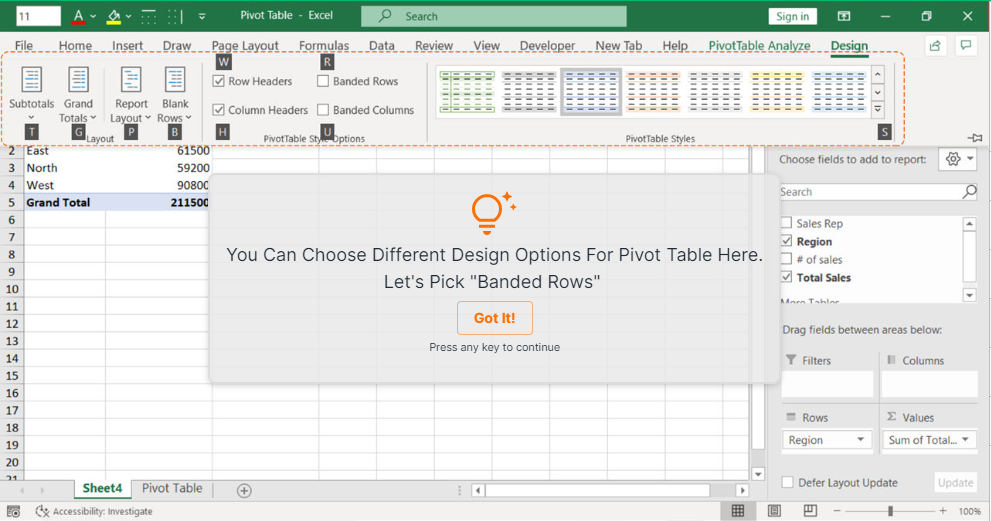991x521 pixels.
Task: Enable Defer Layout Update checkbox
Action: (x=787, y=482)
